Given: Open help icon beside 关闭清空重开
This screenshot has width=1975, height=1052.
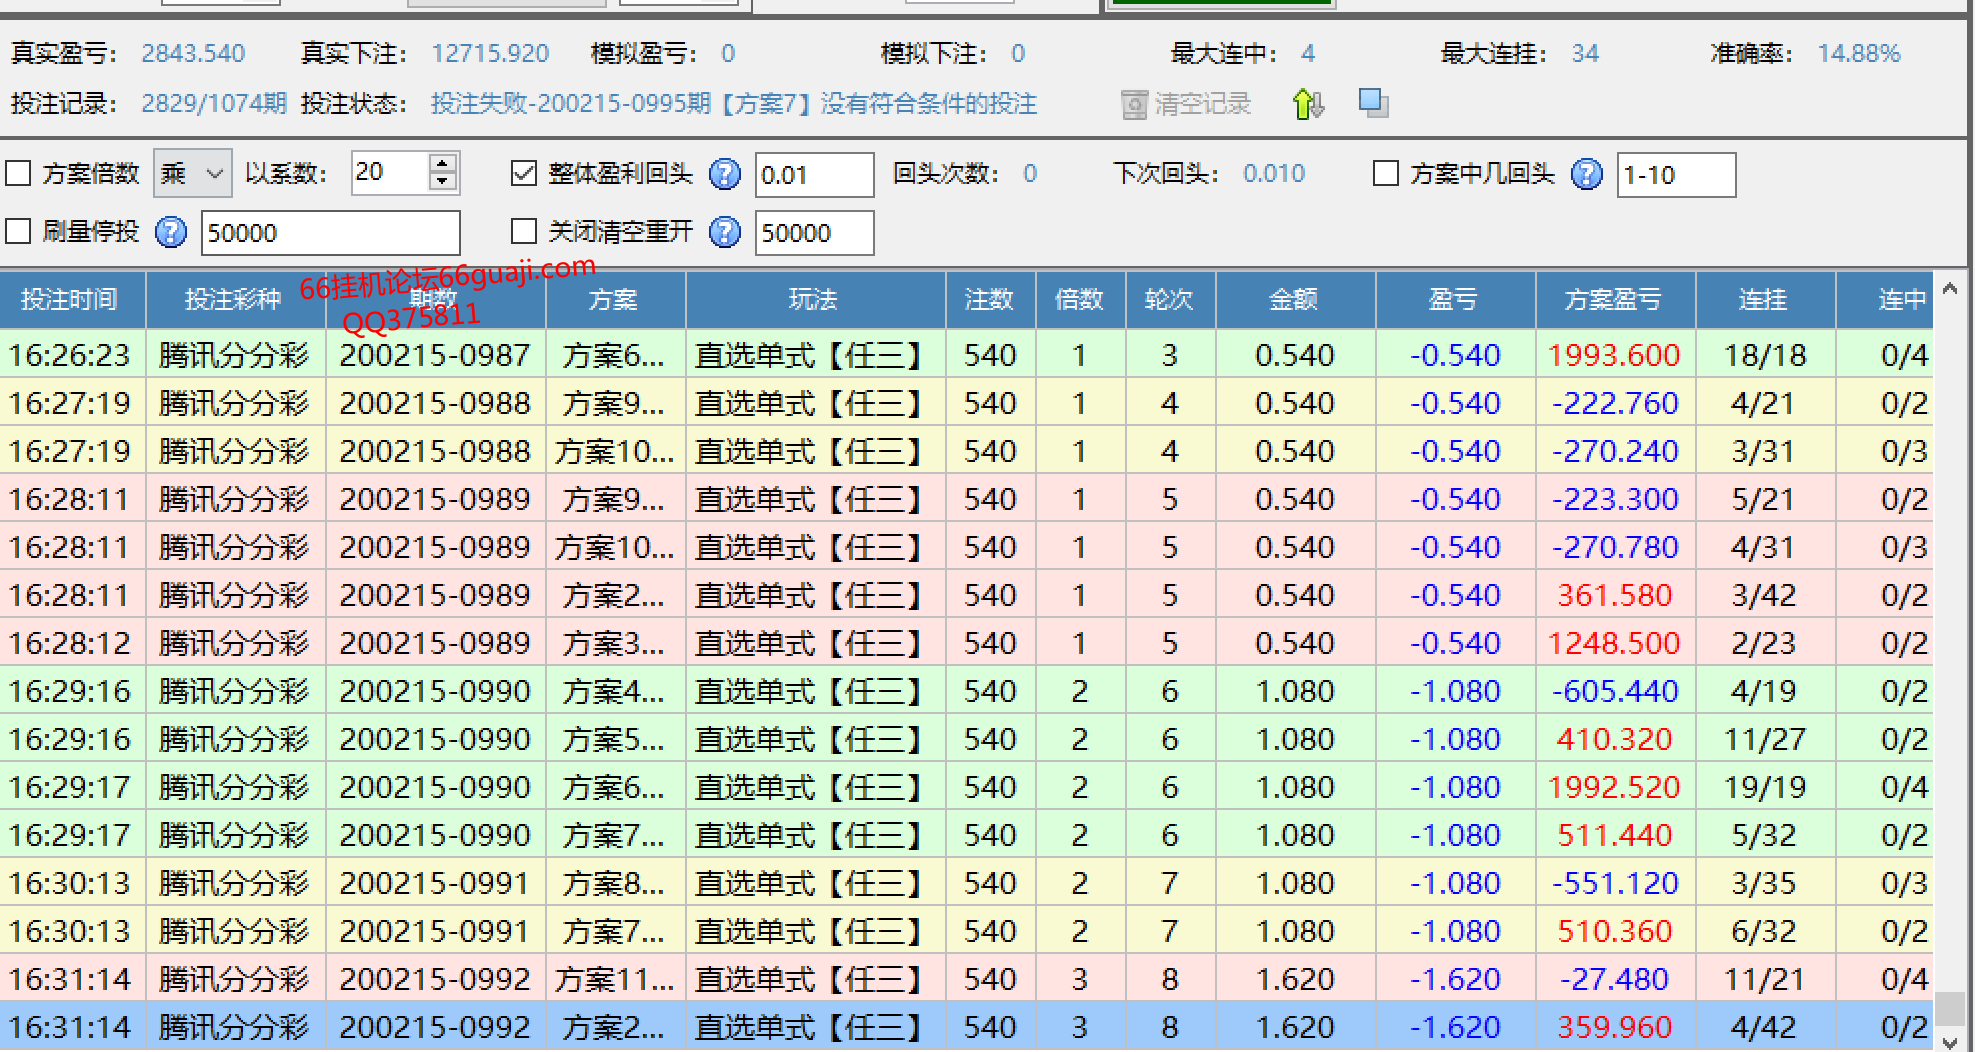Looking at the screenshot, I should click(x=724, y=232).
